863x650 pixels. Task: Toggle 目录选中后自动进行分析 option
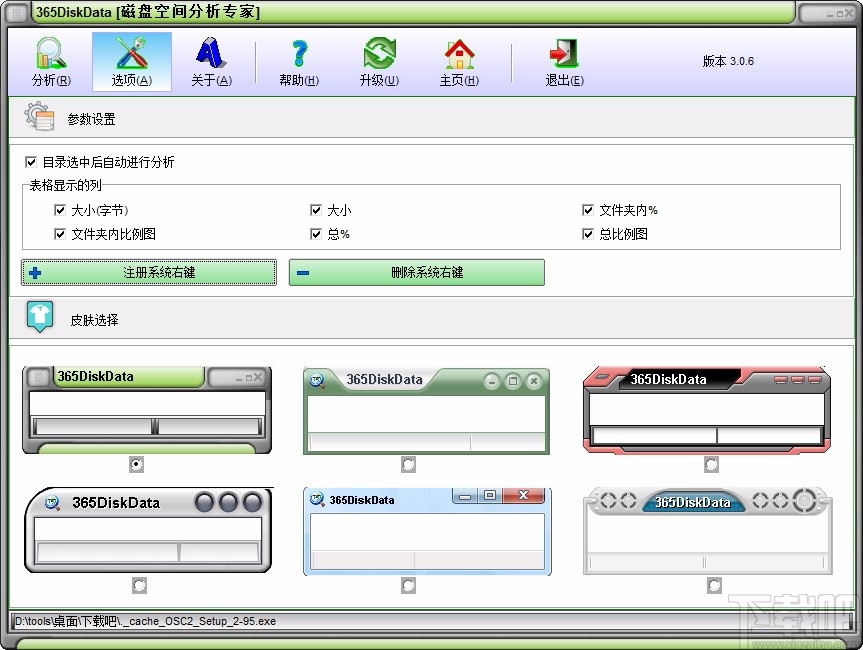[x=31, y=161]
